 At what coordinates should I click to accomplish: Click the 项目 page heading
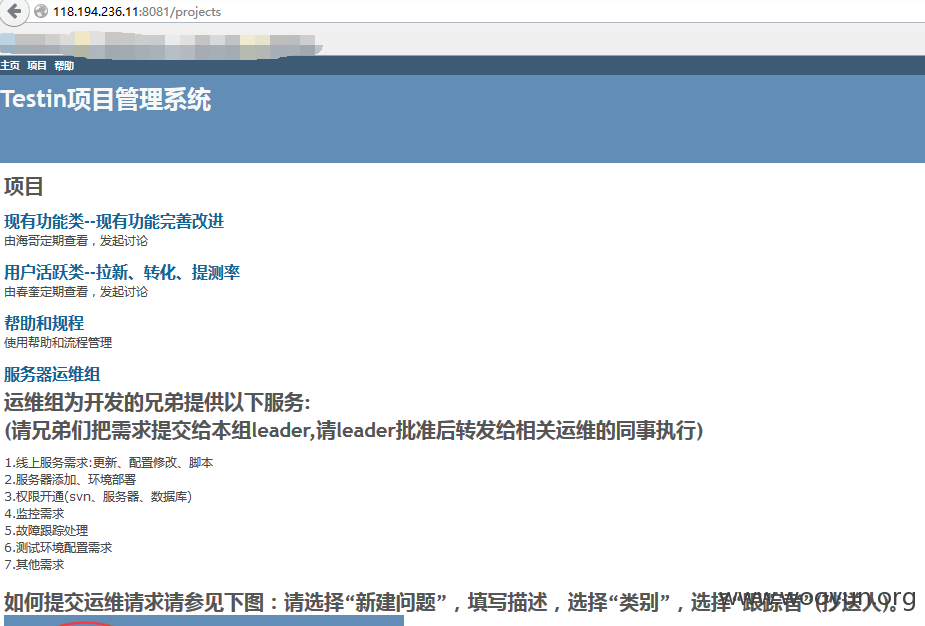24,186
